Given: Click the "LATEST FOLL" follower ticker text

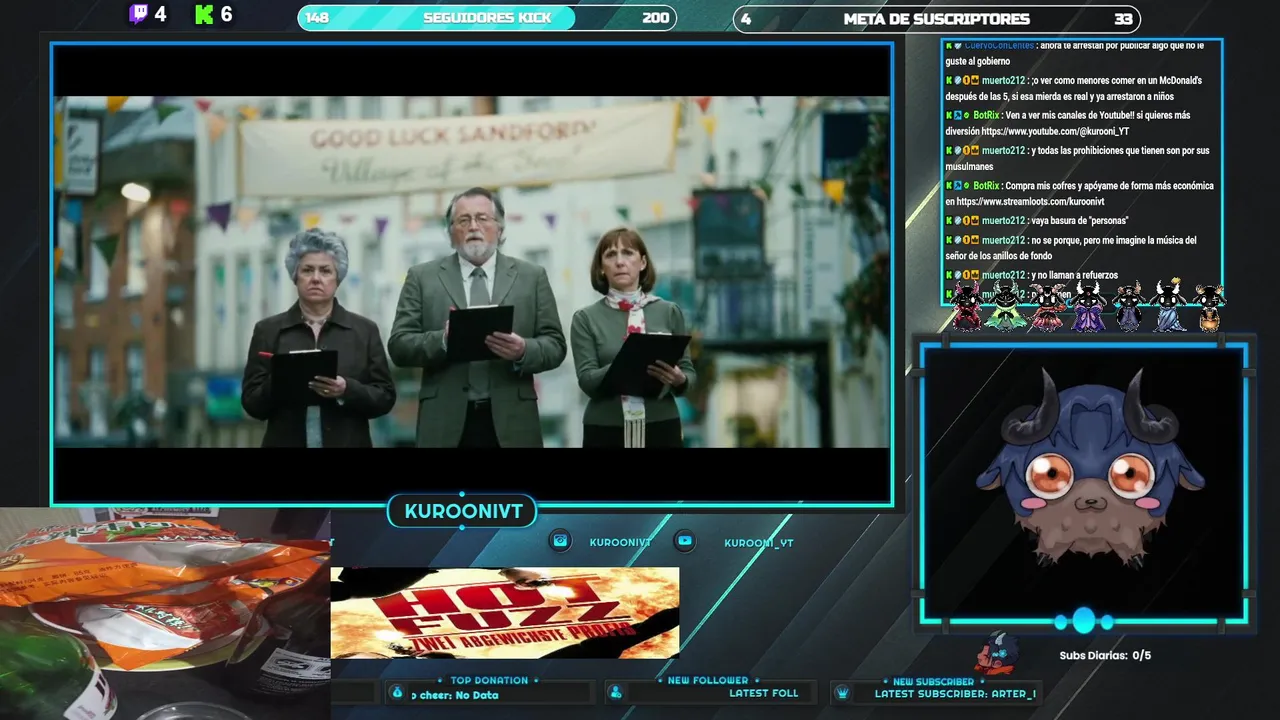Looking at the screenshot, I should 764,693.
